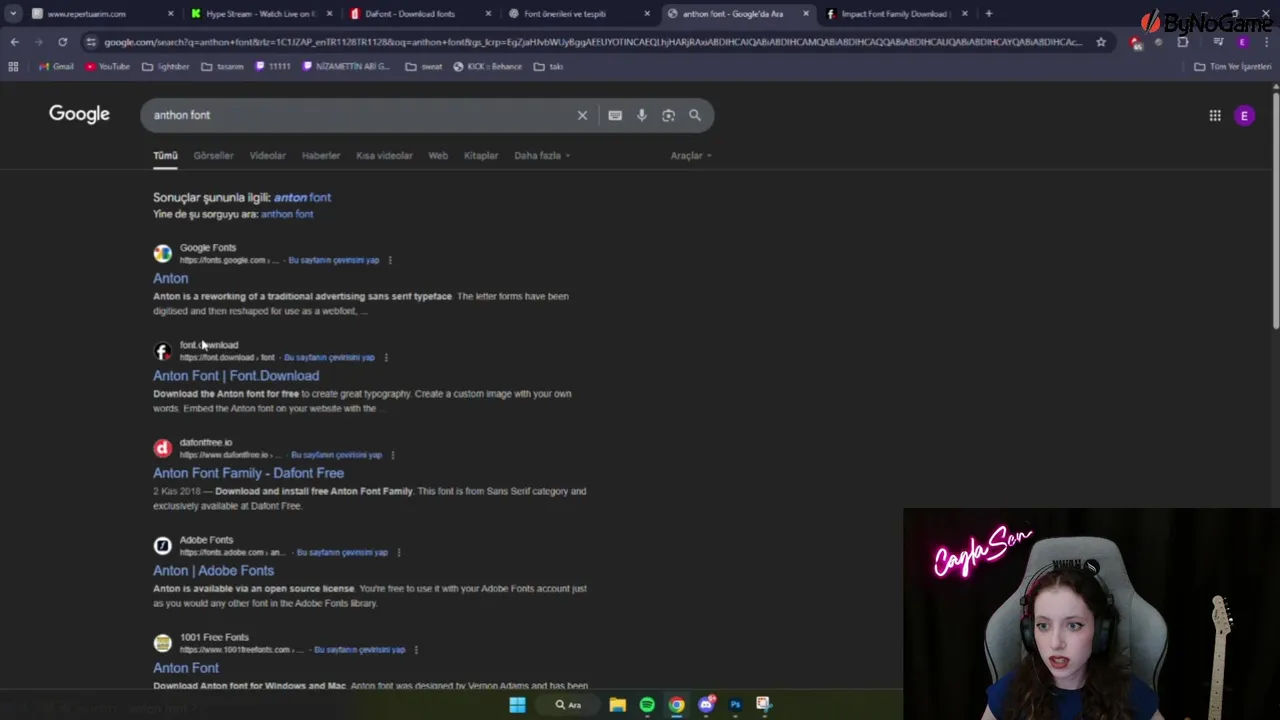
Task: Click the Google search input field
Action: [x=360, y=115]
